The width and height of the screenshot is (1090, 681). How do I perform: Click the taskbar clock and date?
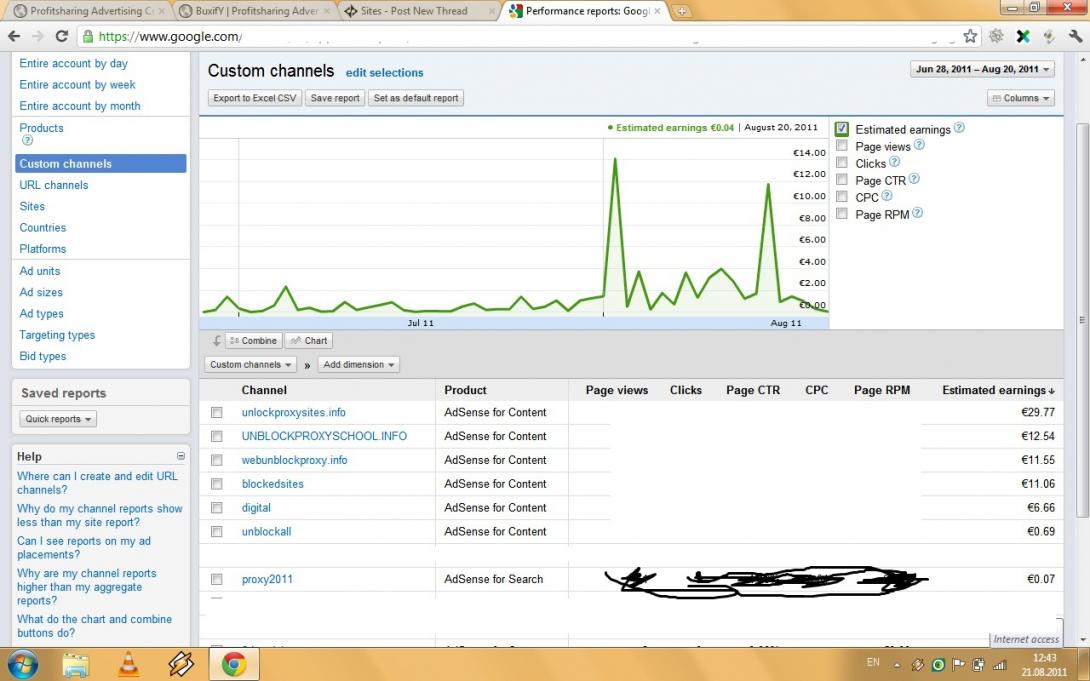click(1044, 665)
